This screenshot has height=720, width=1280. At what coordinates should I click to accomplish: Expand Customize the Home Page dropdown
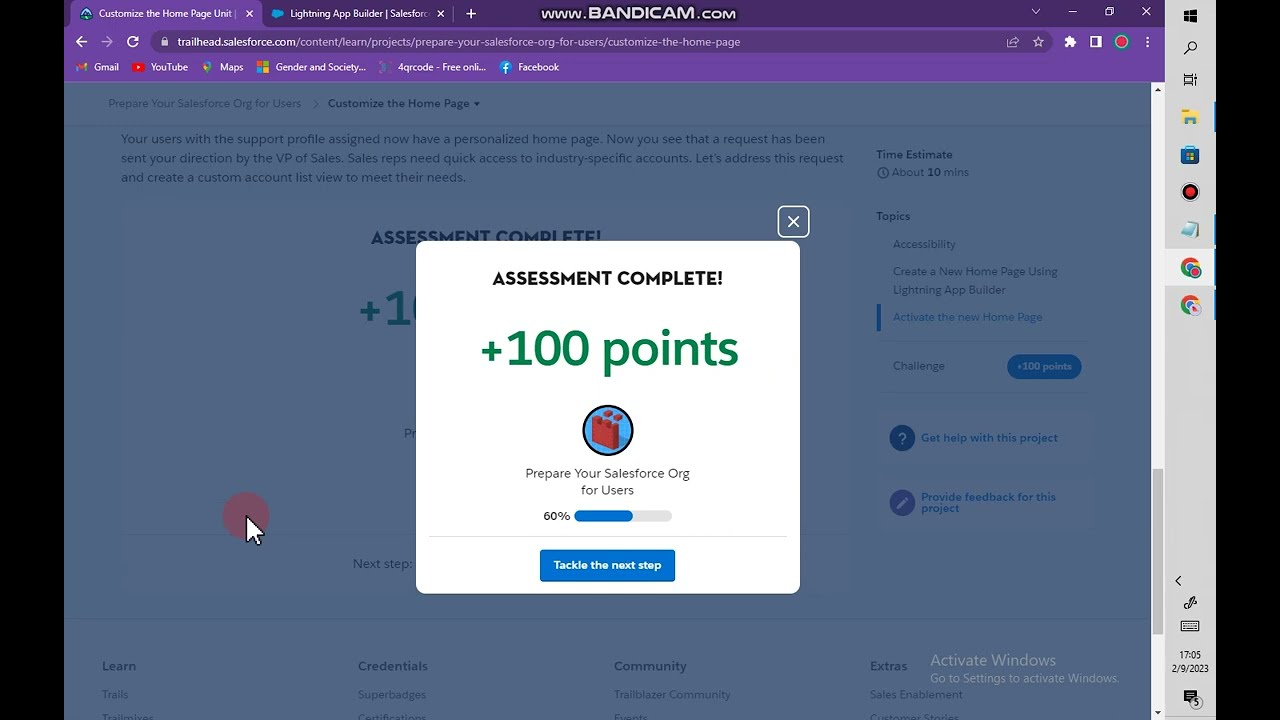(x=404, y=104)
